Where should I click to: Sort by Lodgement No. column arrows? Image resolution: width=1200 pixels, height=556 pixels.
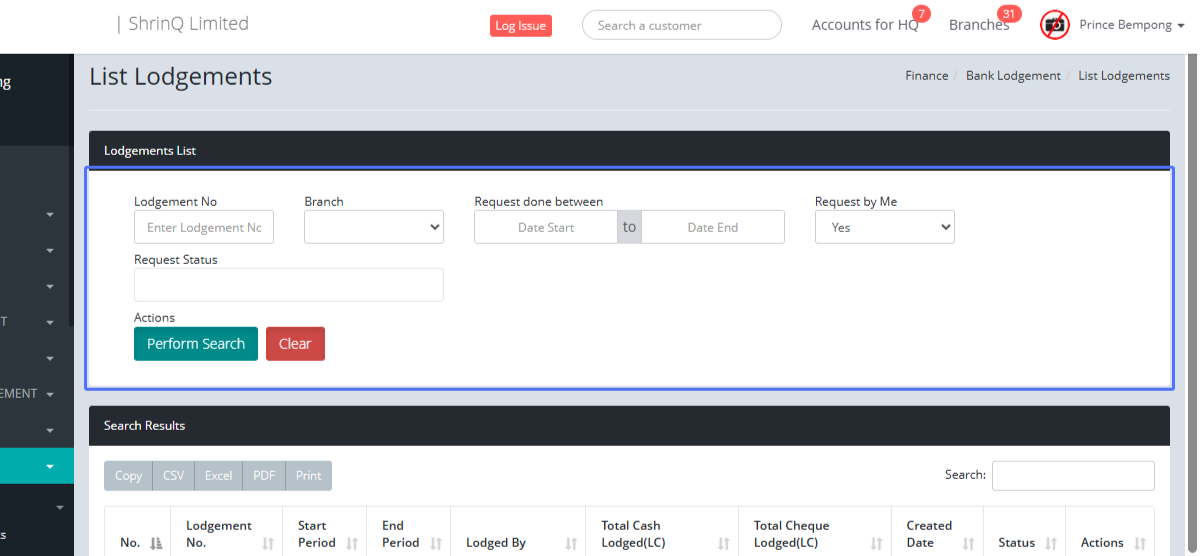268,543
